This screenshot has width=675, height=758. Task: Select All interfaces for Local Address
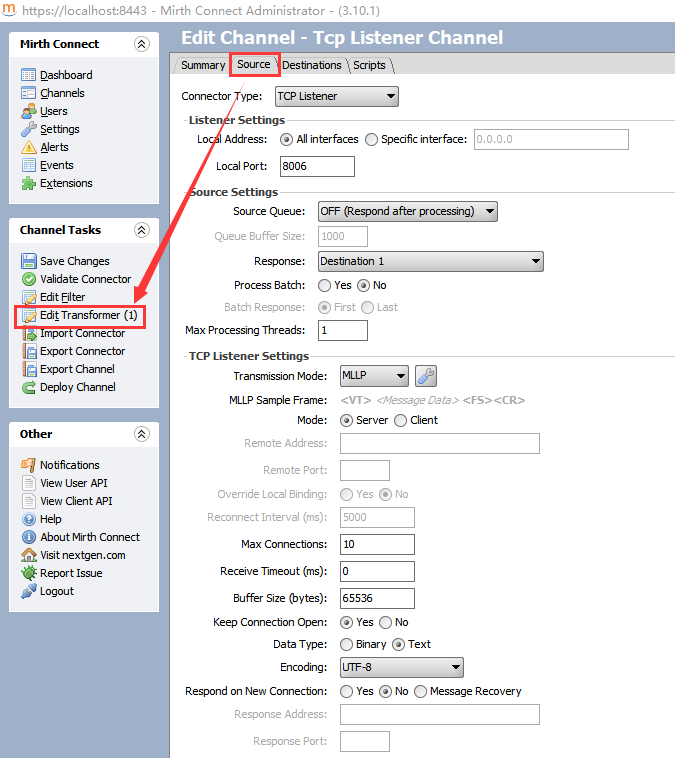pyautogui.click(x=286, y=140)
